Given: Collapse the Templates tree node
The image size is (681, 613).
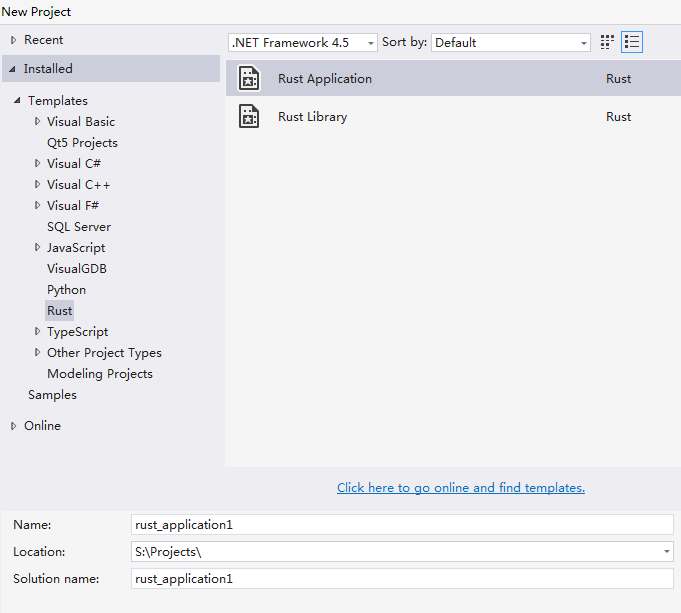Looking at the screenshot, I should (x=18, y=101).
